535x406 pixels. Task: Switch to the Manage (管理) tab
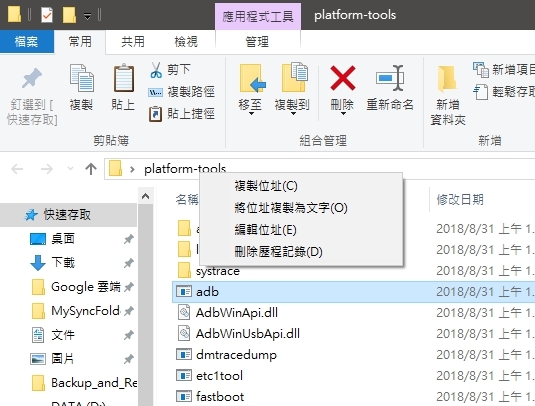[x=257, y=42]
